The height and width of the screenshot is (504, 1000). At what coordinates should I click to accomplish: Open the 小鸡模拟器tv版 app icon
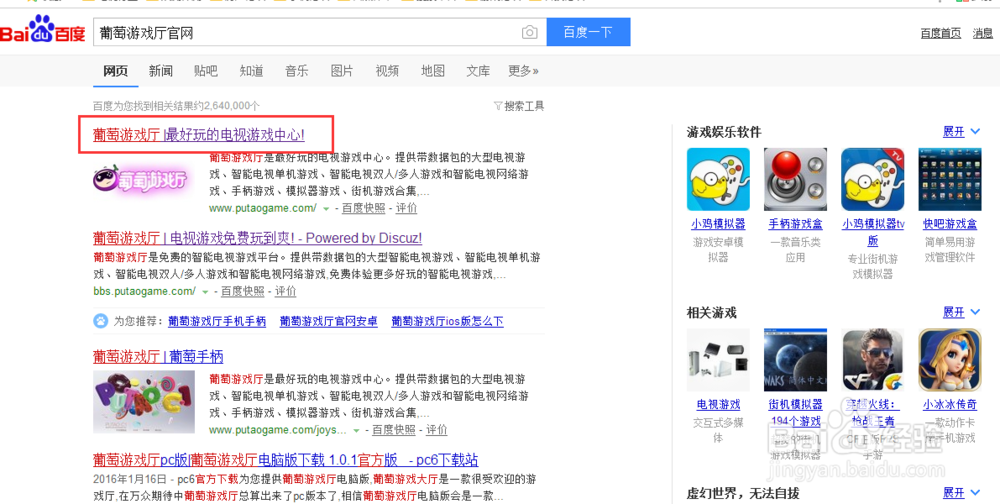pos(872,179)
